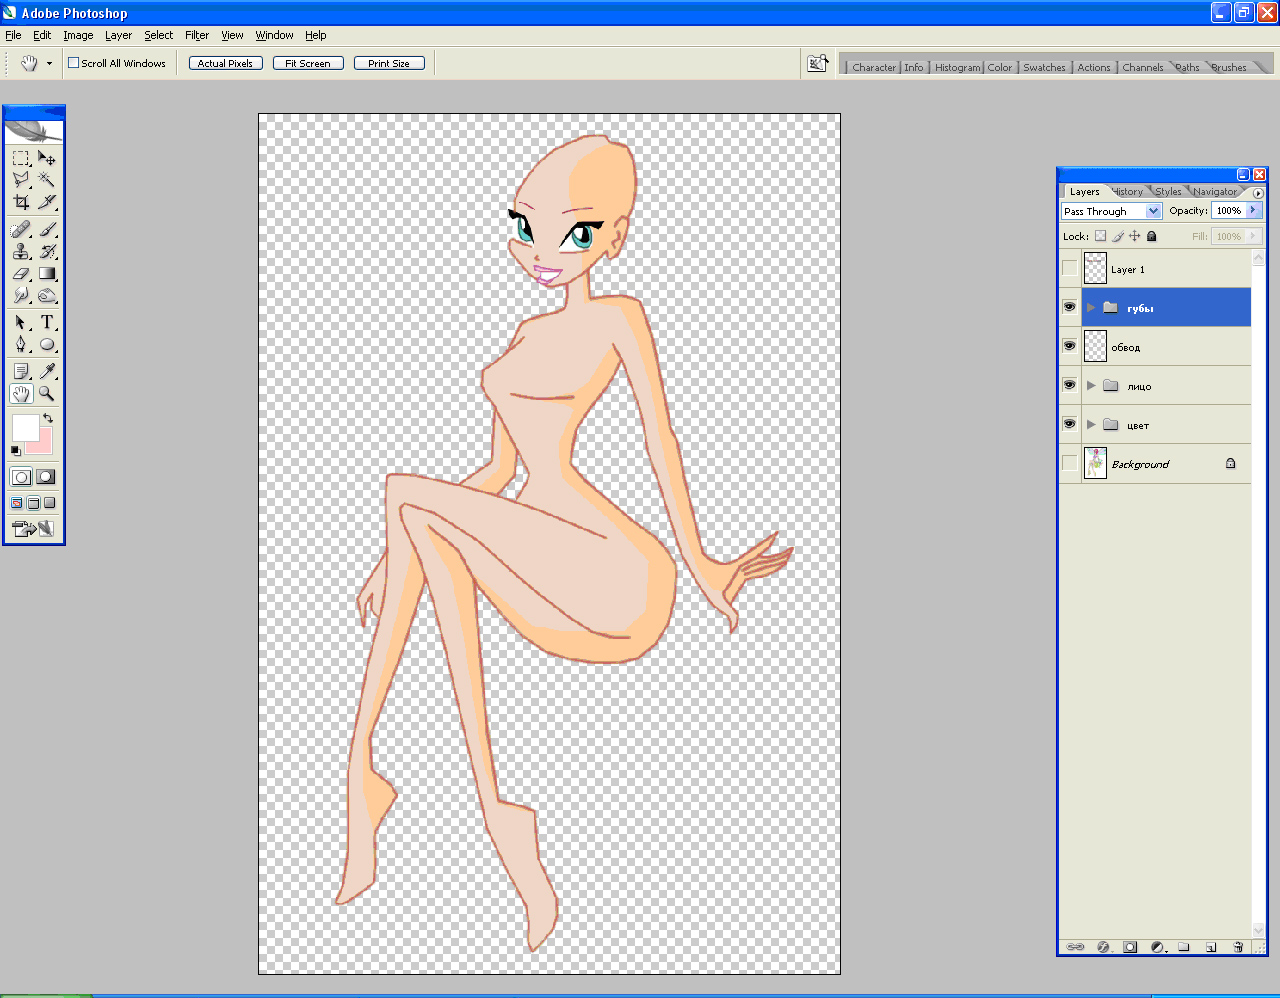Screen dimensions: 1280x998
Task: Hide the губы group eye icon
Action: pos(1070,307)
